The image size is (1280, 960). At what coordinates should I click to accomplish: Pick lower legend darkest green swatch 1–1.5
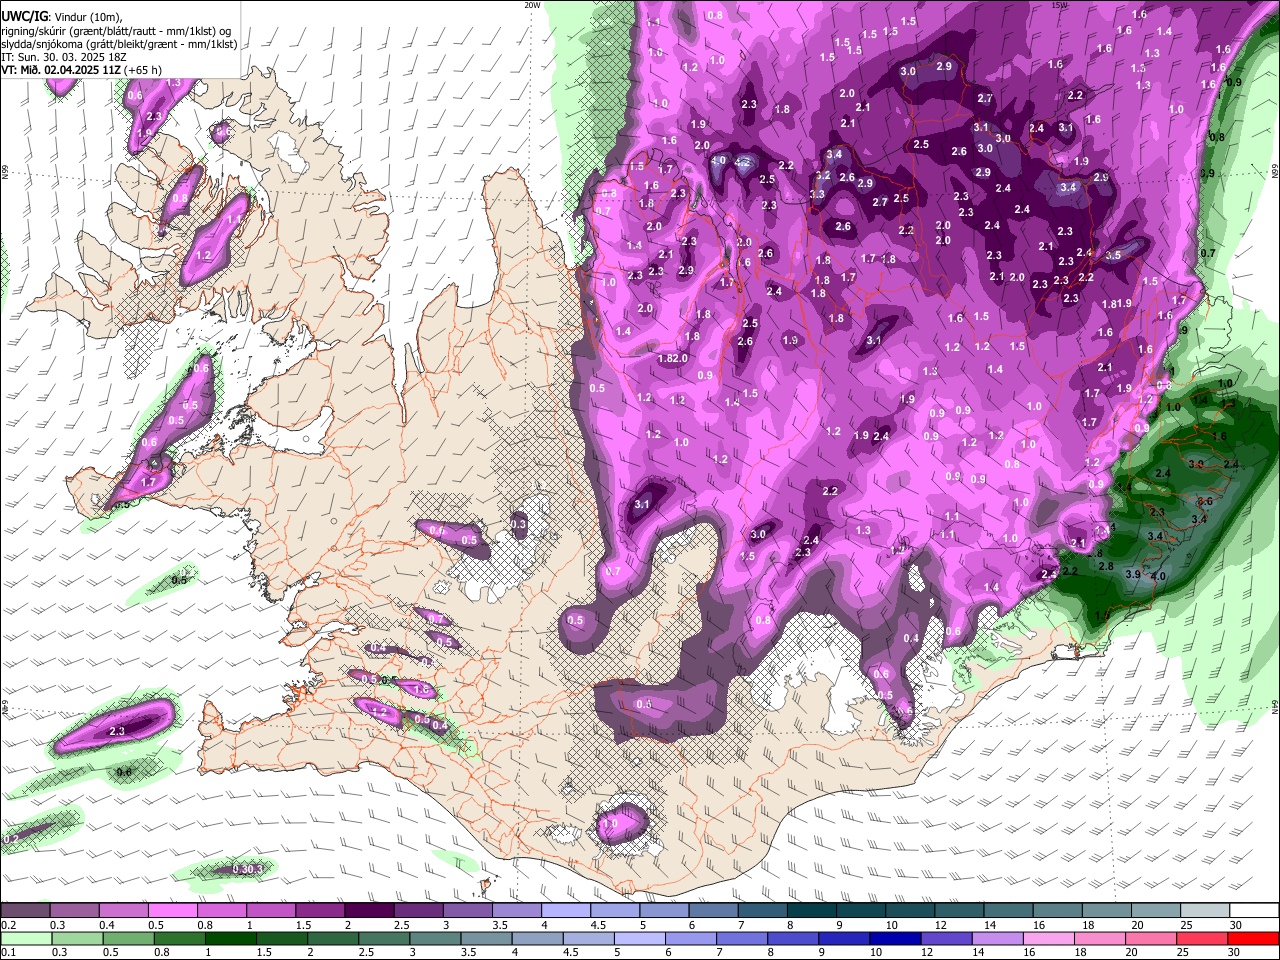(232, 938)
